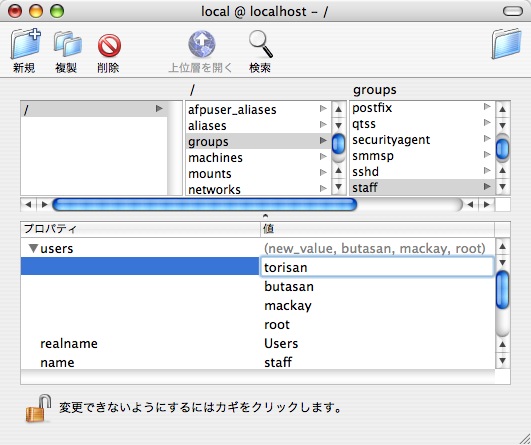
Task: Toggle the toolbar pill button in title bar
Action: point(513,12)
